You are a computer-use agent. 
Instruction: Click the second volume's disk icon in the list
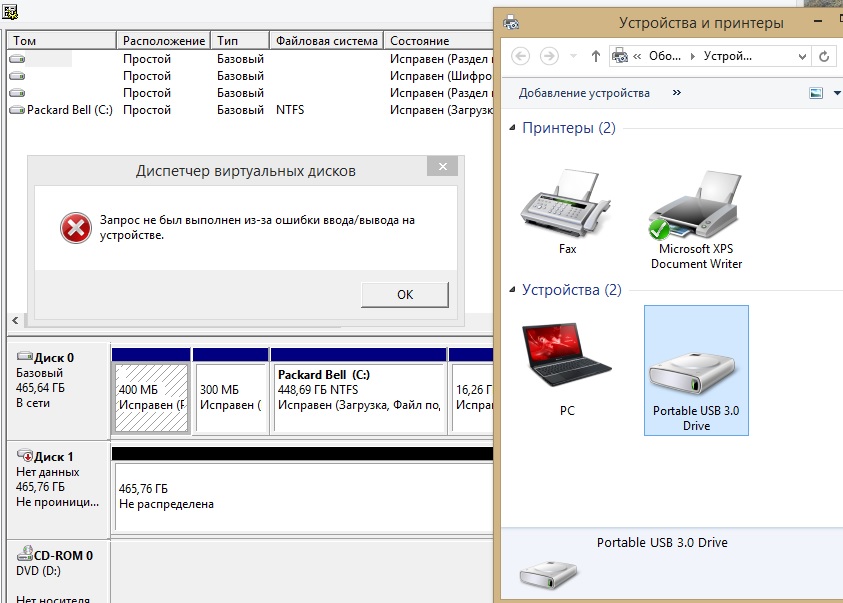pos(17,76)
